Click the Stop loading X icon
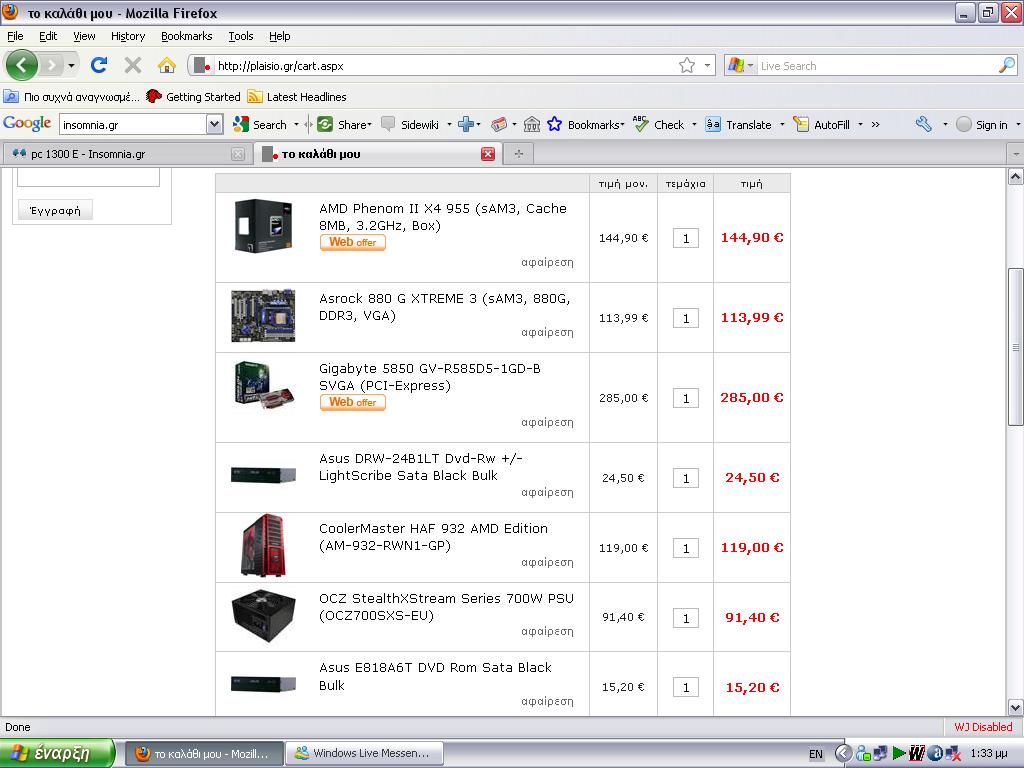 (x=133, y=65)
